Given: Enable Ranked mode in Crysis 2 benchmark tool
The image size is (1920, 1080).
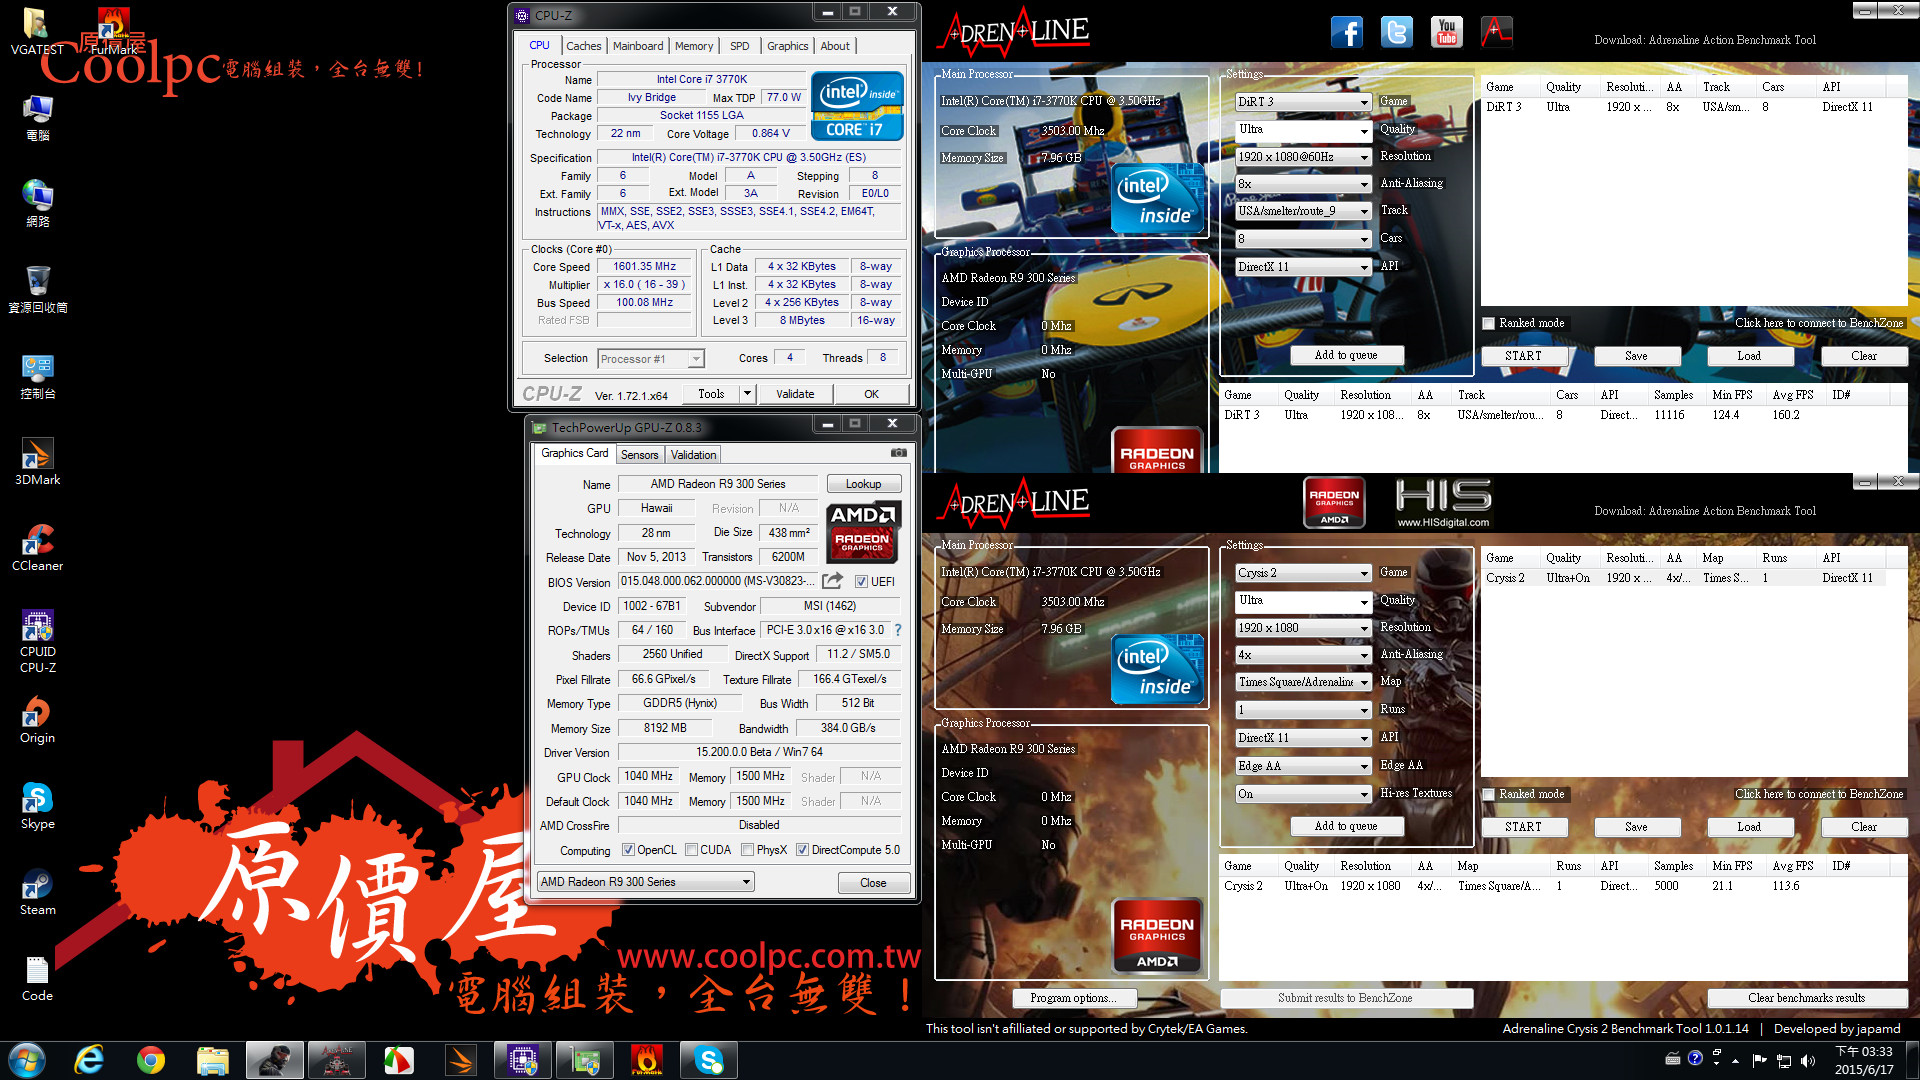Looking at the screenshot, I should point(1489,794).
